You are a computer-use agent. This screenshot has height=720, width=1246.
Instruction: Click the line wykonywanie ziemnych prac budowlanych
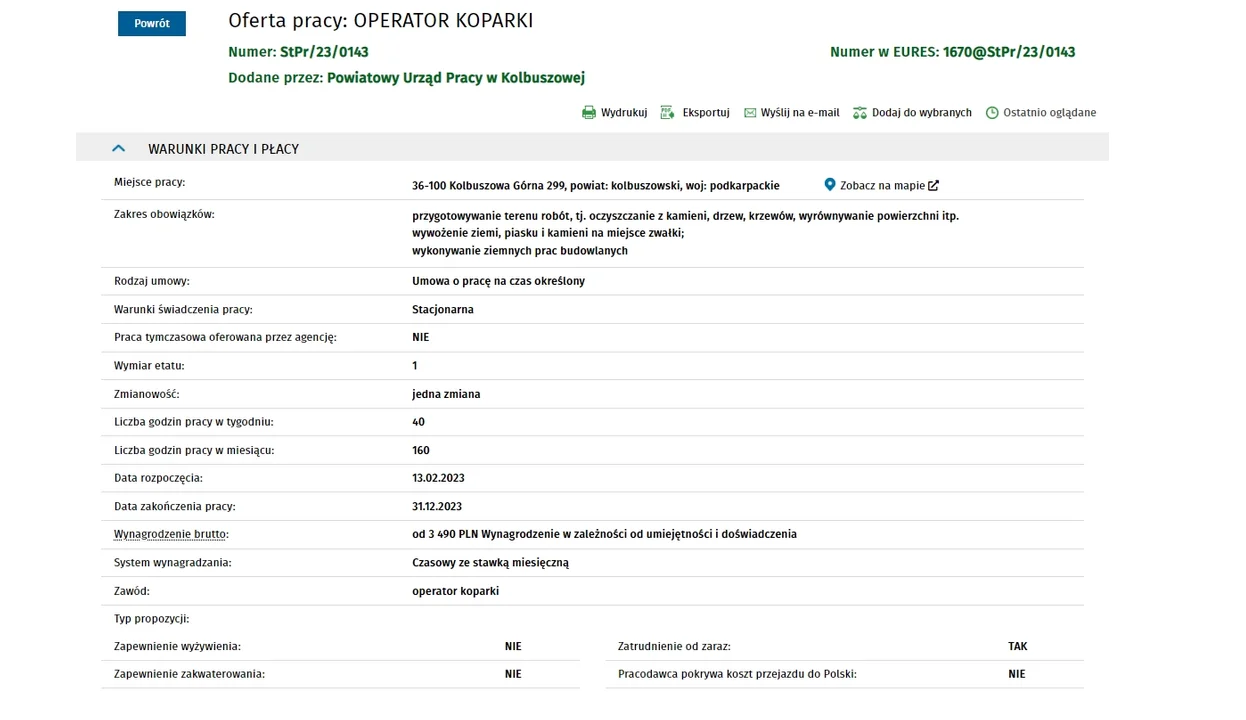click(520, 251)
